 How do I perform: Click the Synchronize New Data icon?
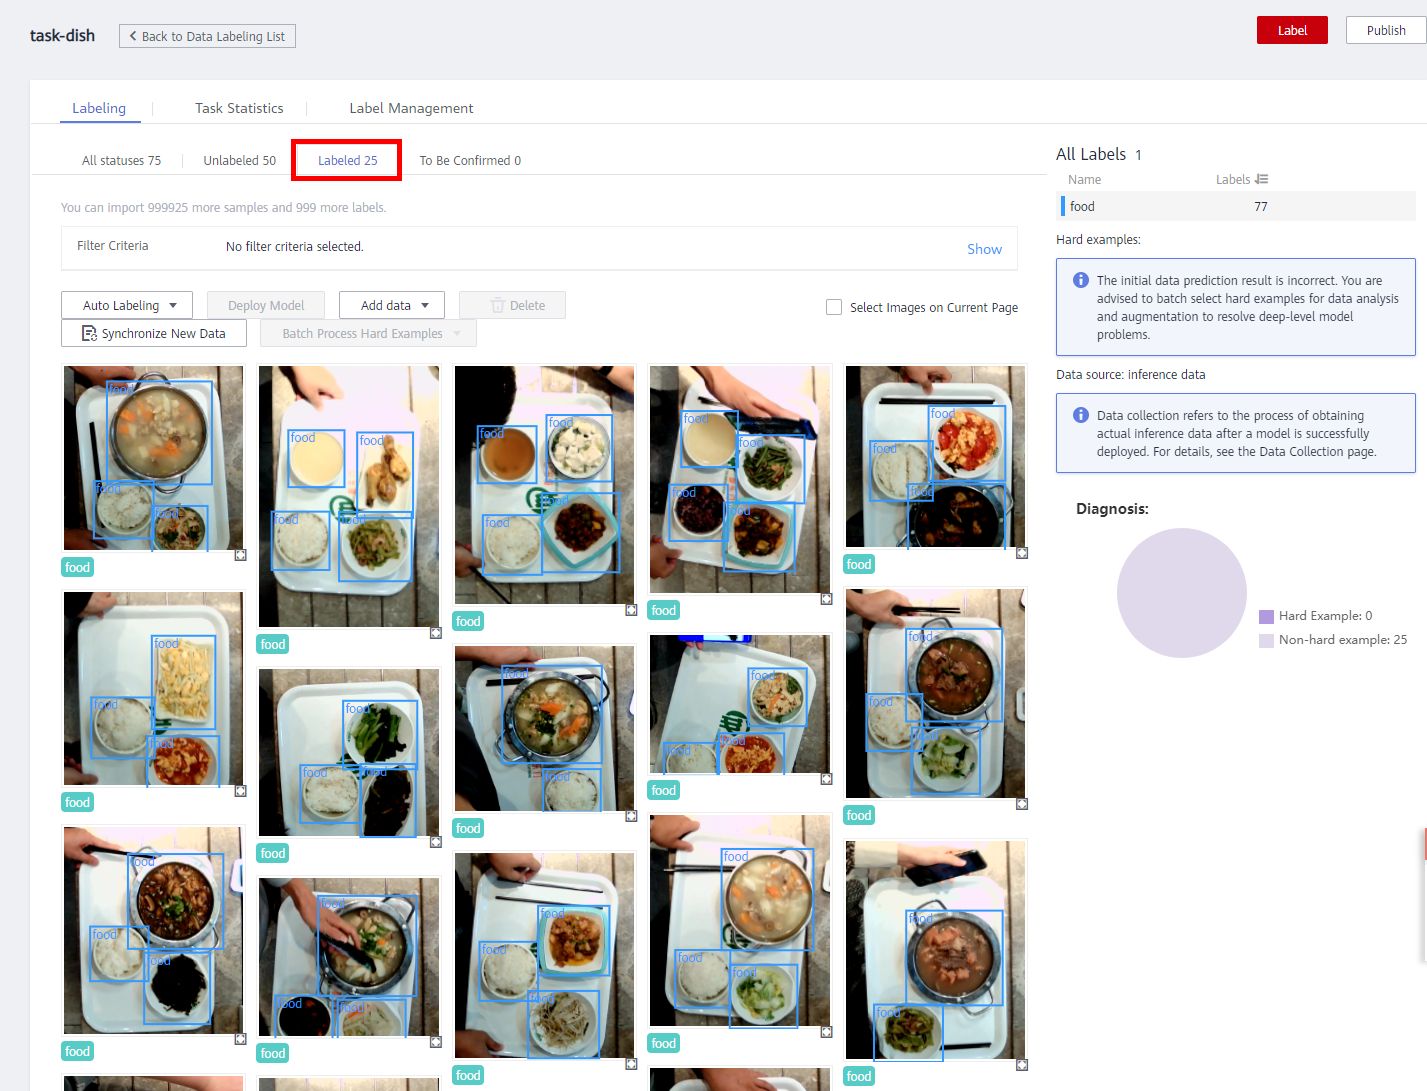[x=89, y=334]
